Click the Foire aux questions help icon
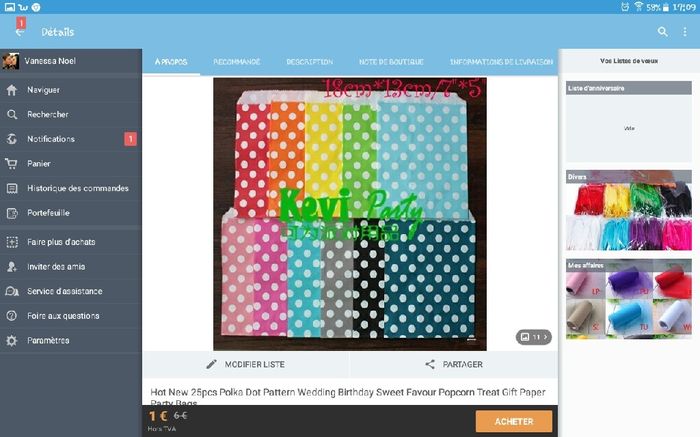 coord(12,316)
